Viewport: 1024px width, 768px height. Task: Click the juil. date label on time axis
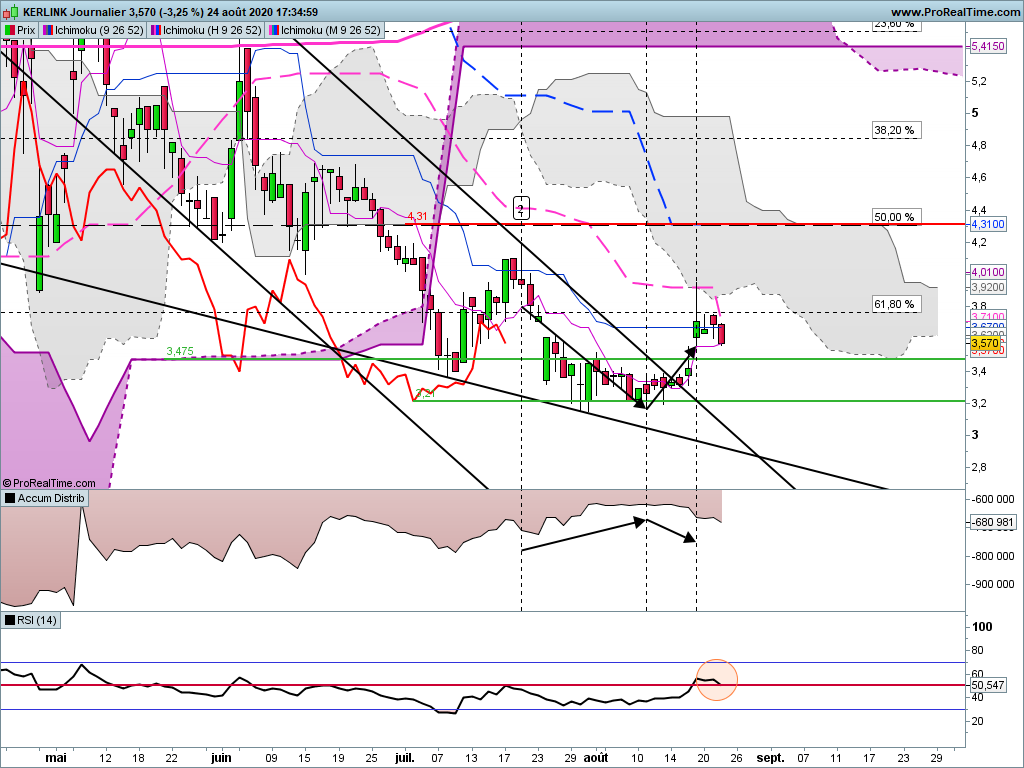pyautogui.click(x=405, y=758)
